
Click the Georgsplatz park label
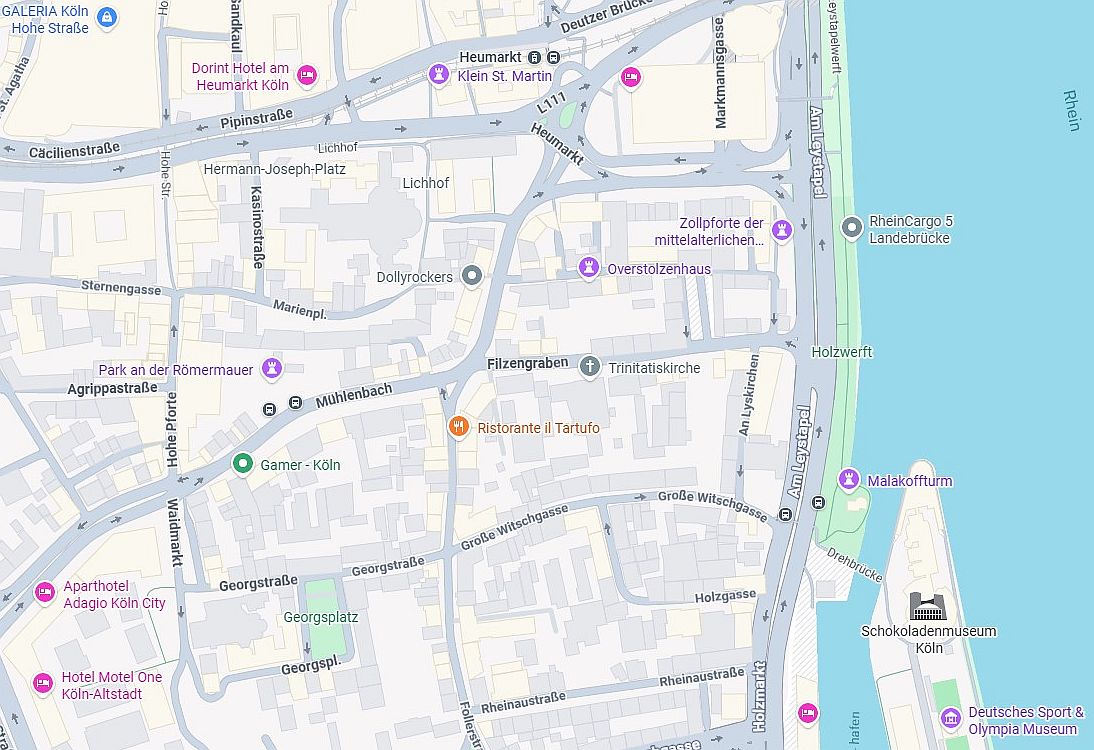click(x=320, y=617)
